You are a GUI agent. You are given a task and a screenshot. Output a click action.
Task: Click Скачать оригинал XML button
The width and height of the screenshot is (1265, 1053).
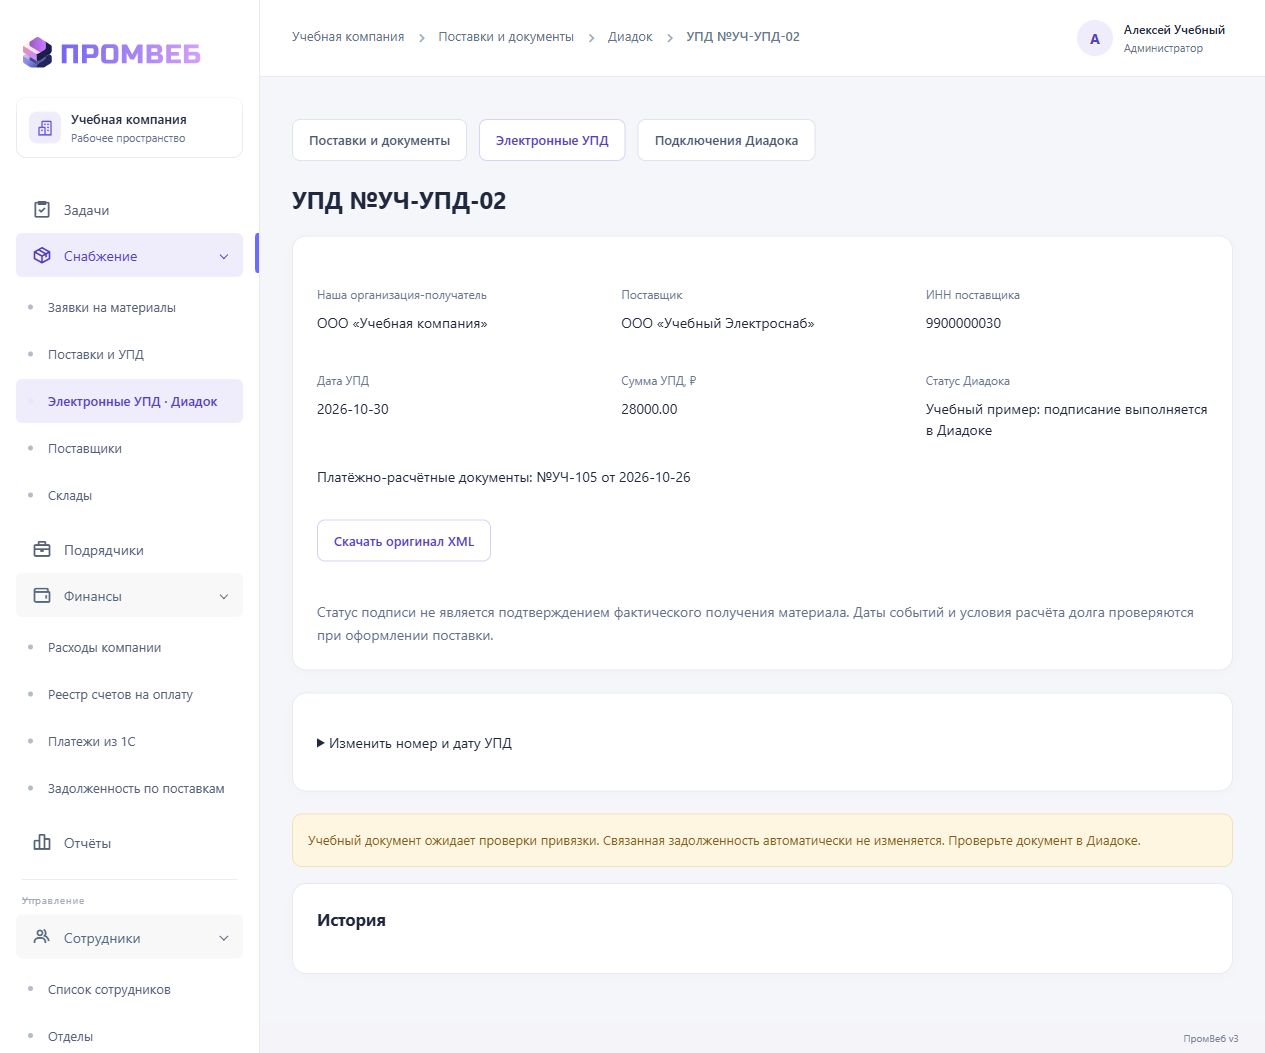coord(404,541)
